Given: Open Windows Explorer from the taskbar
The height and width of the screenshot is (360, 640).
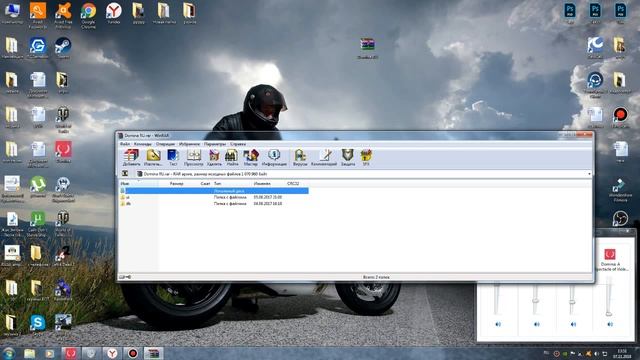Looking at the screenshot, I should [x=29, y=353].
